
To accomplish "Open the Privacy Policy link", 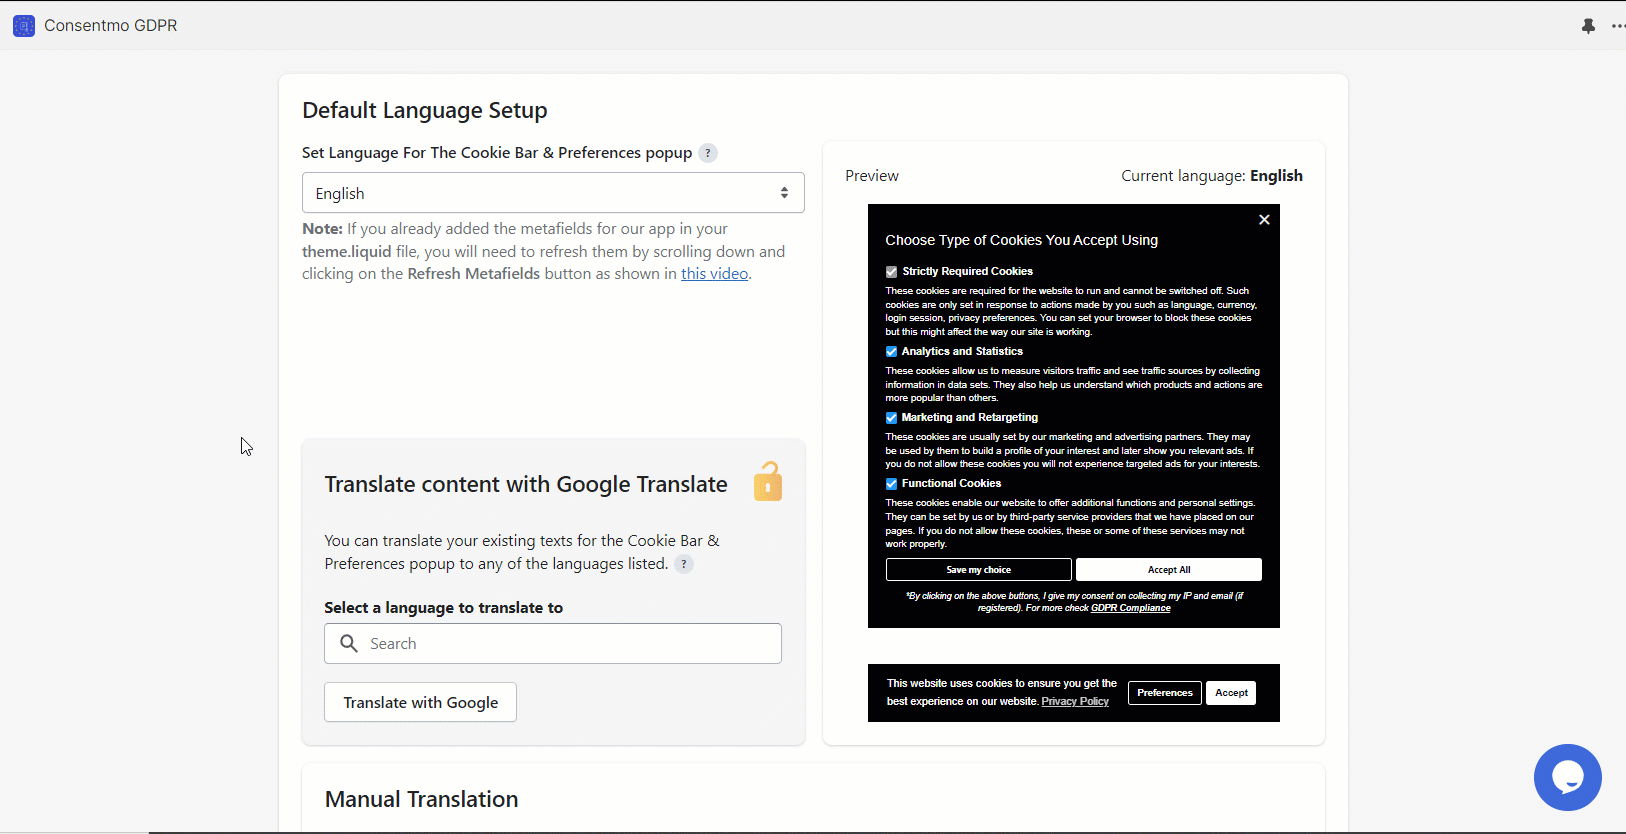I will pos(1075,702).
